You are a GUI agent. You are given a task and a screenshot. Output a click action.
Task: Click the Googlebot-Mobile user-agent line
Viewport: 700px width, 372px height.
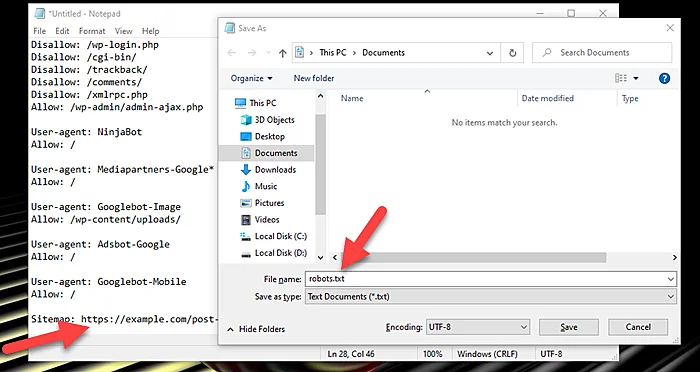[108, 282]
